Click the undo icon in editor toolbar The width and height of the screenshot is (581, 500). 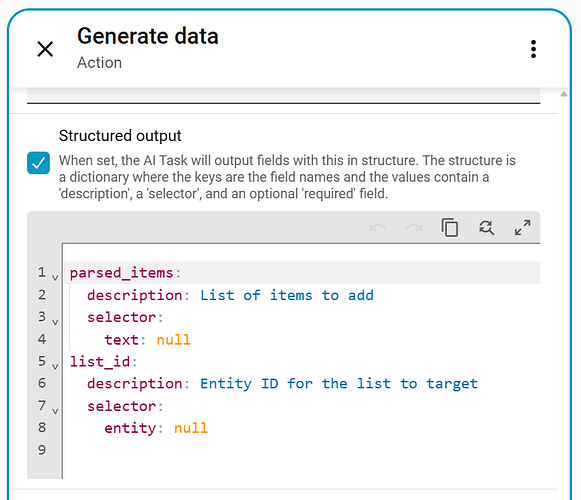tap(378, 227)
